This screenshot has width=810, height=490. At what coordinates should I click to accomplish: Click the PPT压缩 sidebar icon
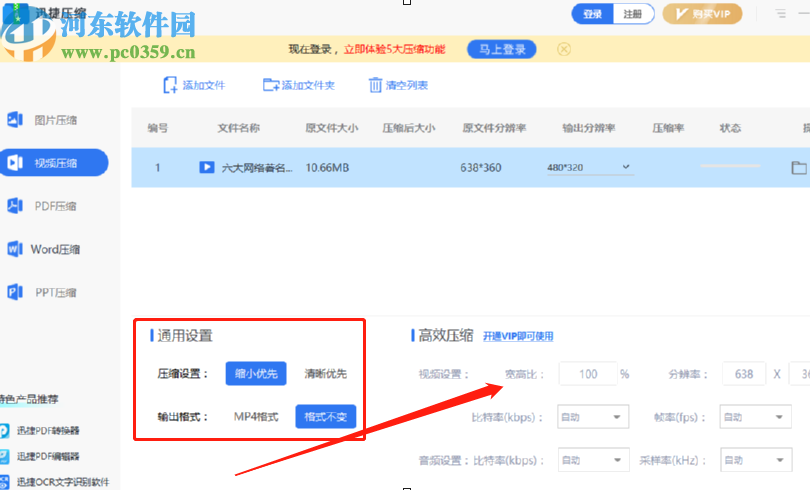(x=15, y=292)
